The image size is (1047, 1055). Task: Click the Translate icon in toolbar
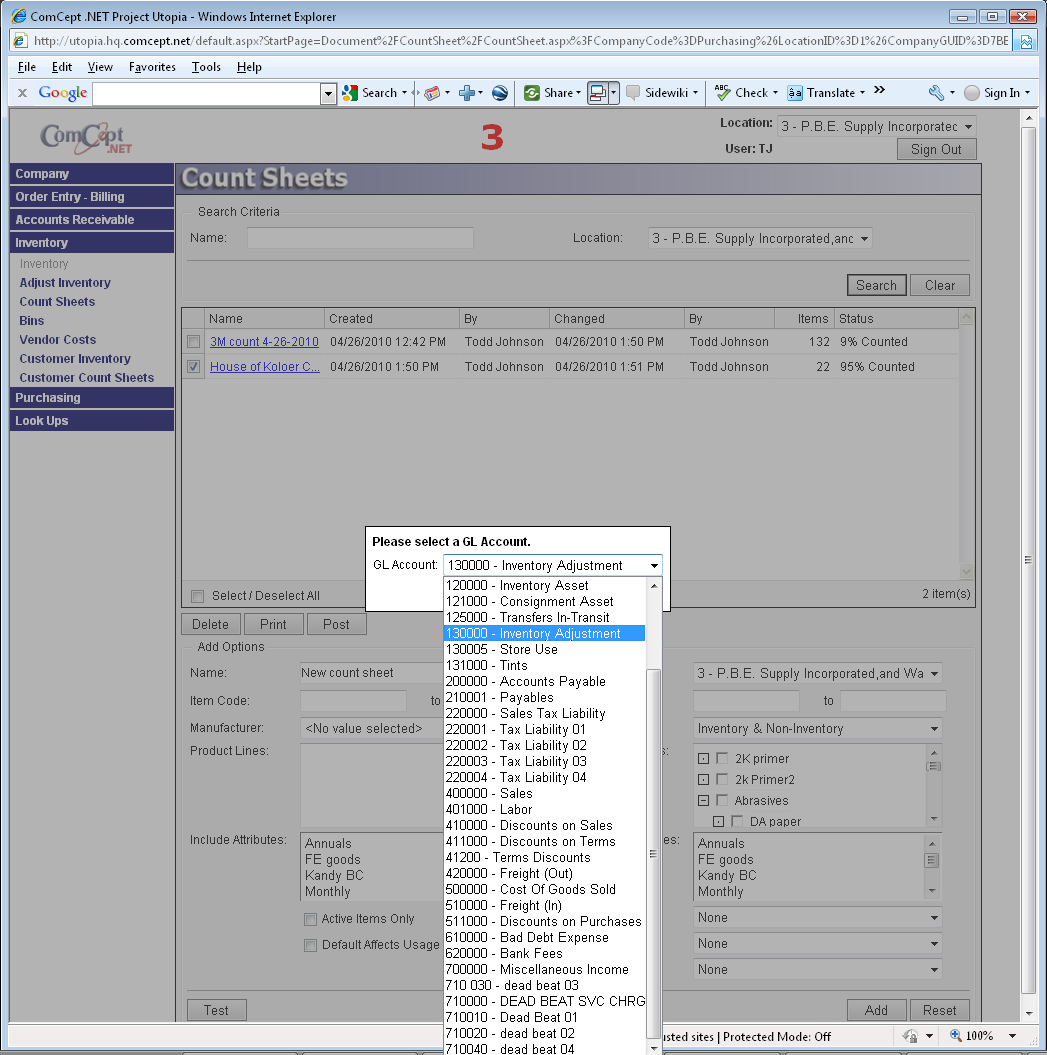click(x=795, y=93)
